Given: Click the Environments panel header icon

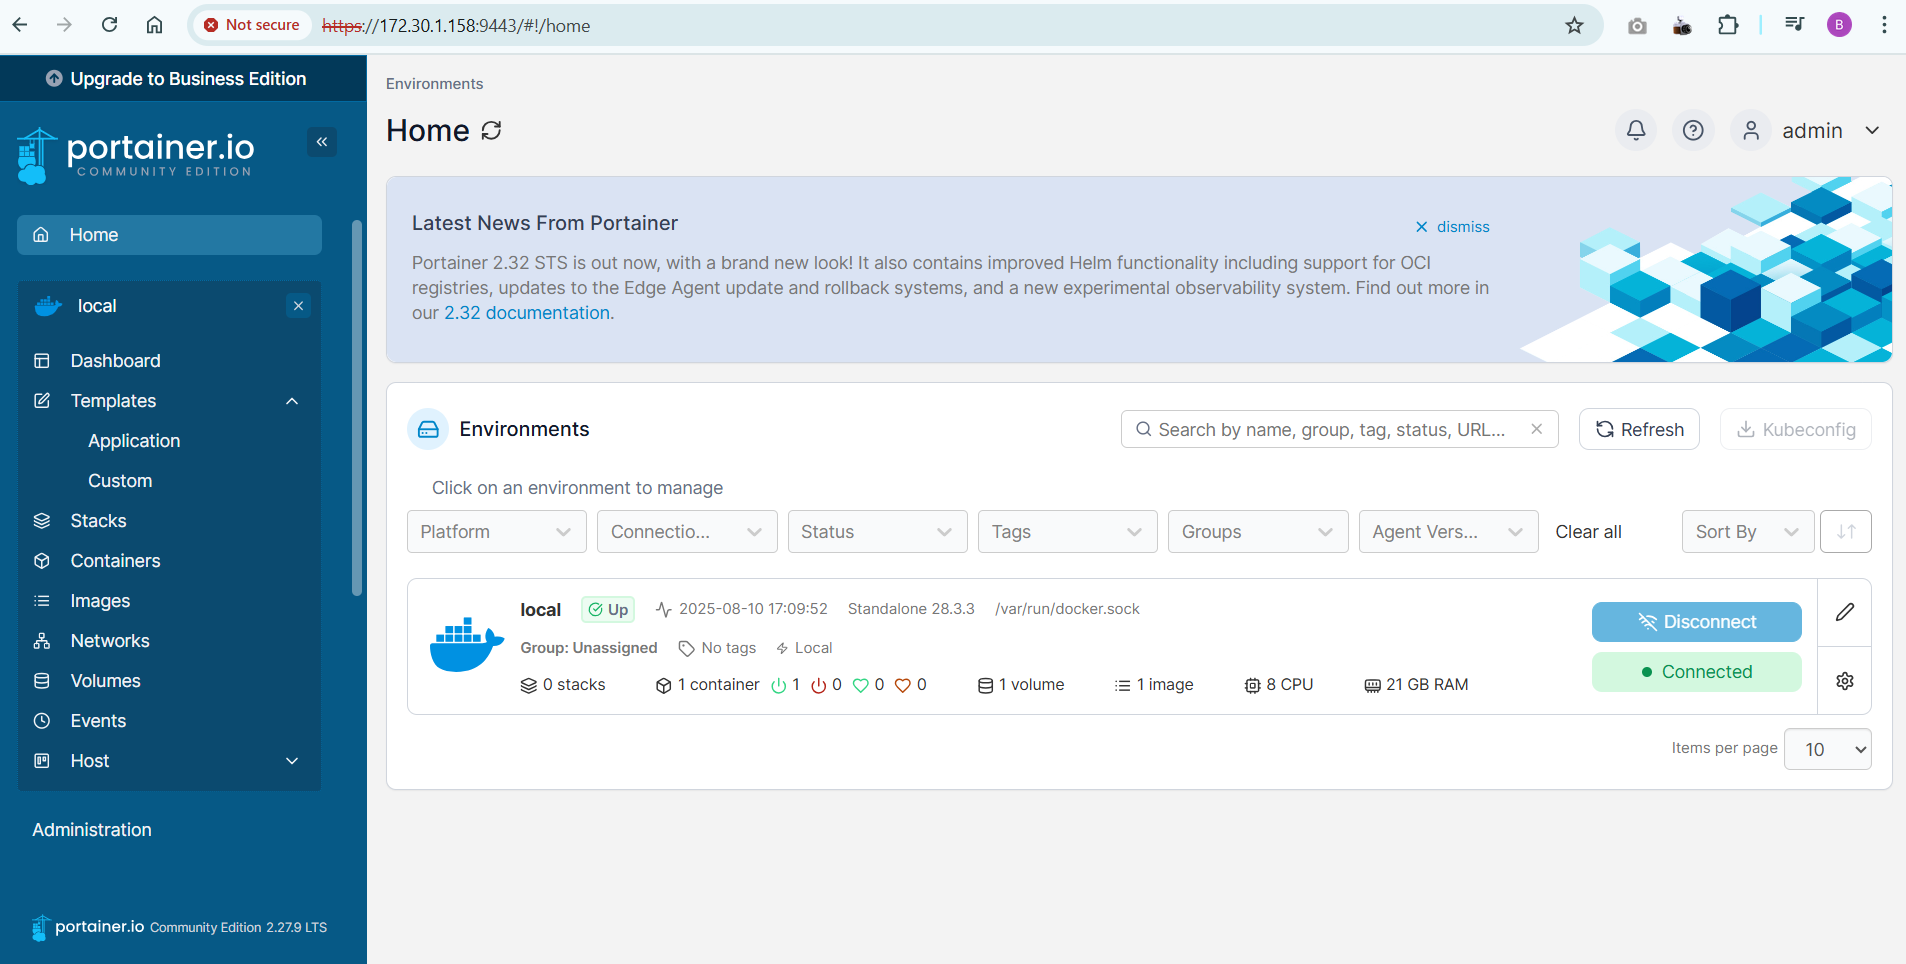Looking at the screenshot, I should click(x=428, y=429).
